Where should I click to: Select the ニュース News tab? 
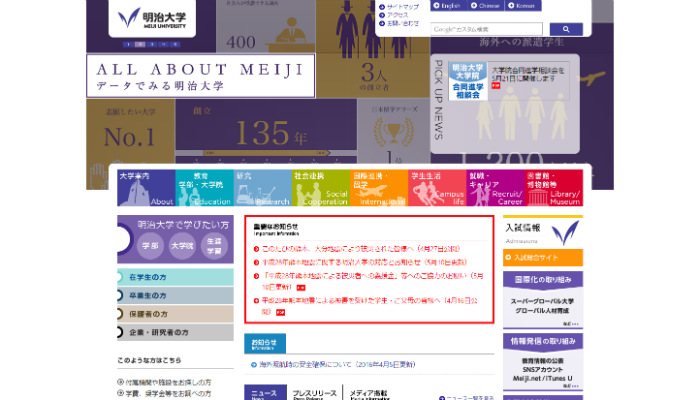click(x=265, y=392)
